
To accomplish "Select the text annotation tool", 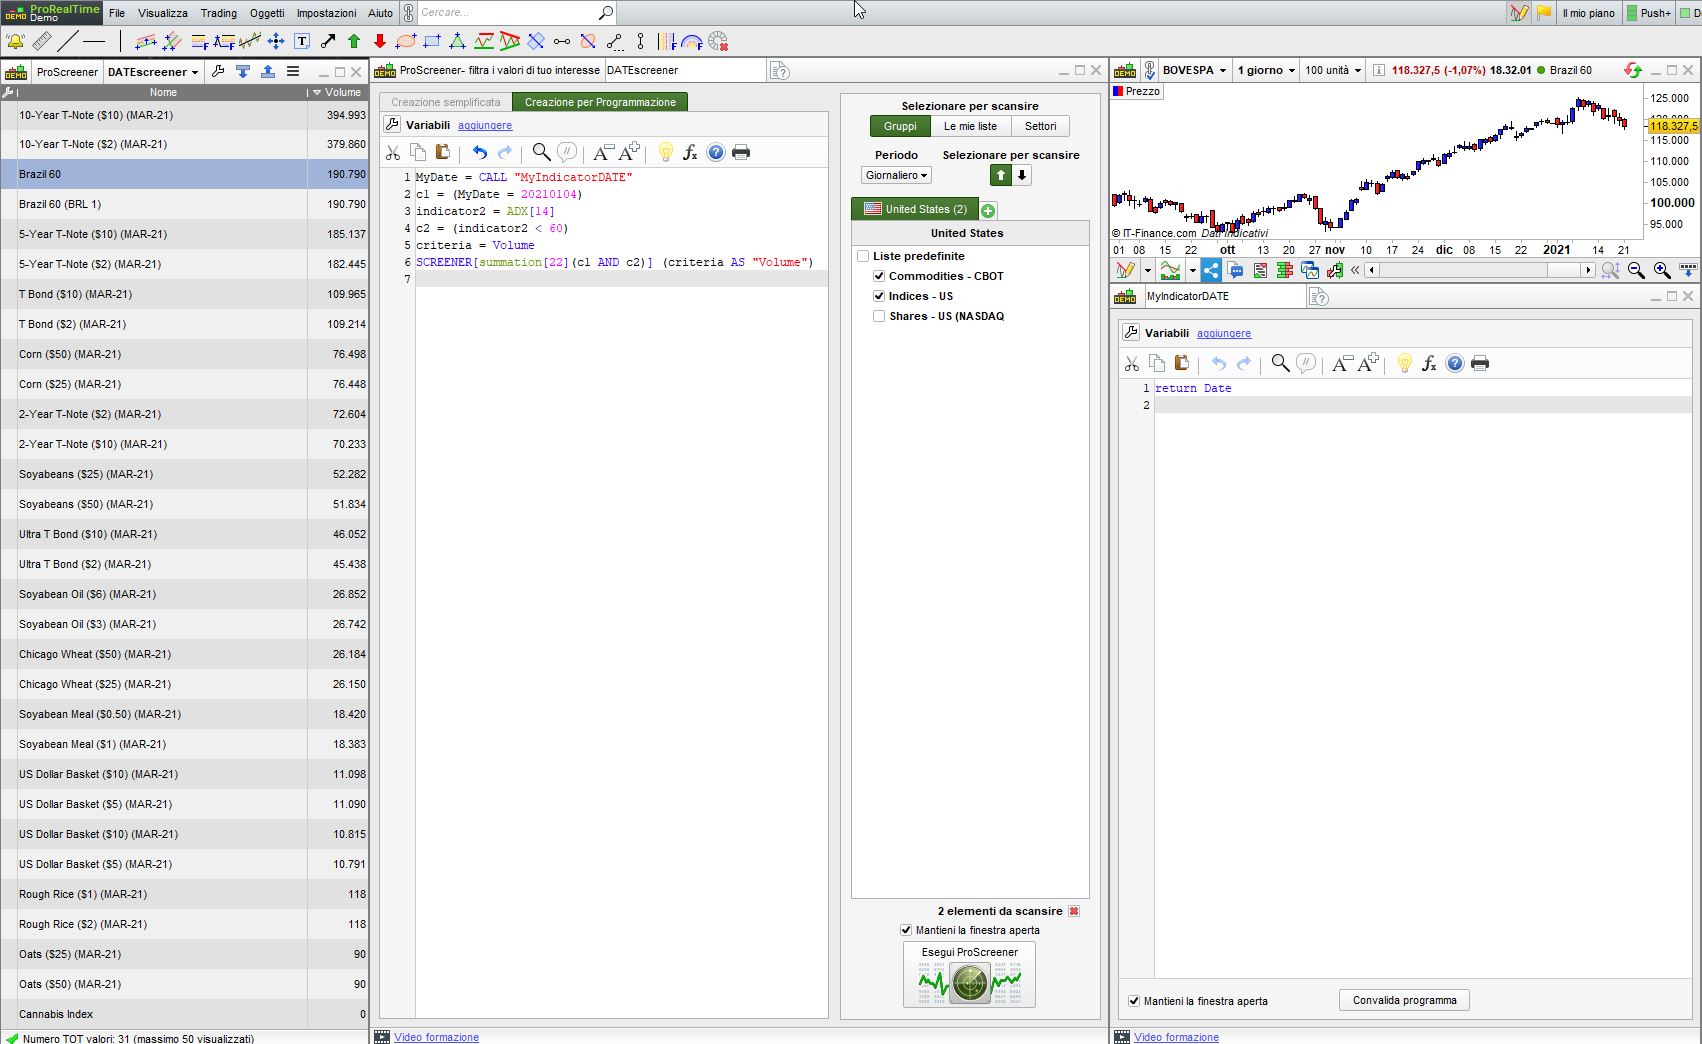I will coord(302,41).
